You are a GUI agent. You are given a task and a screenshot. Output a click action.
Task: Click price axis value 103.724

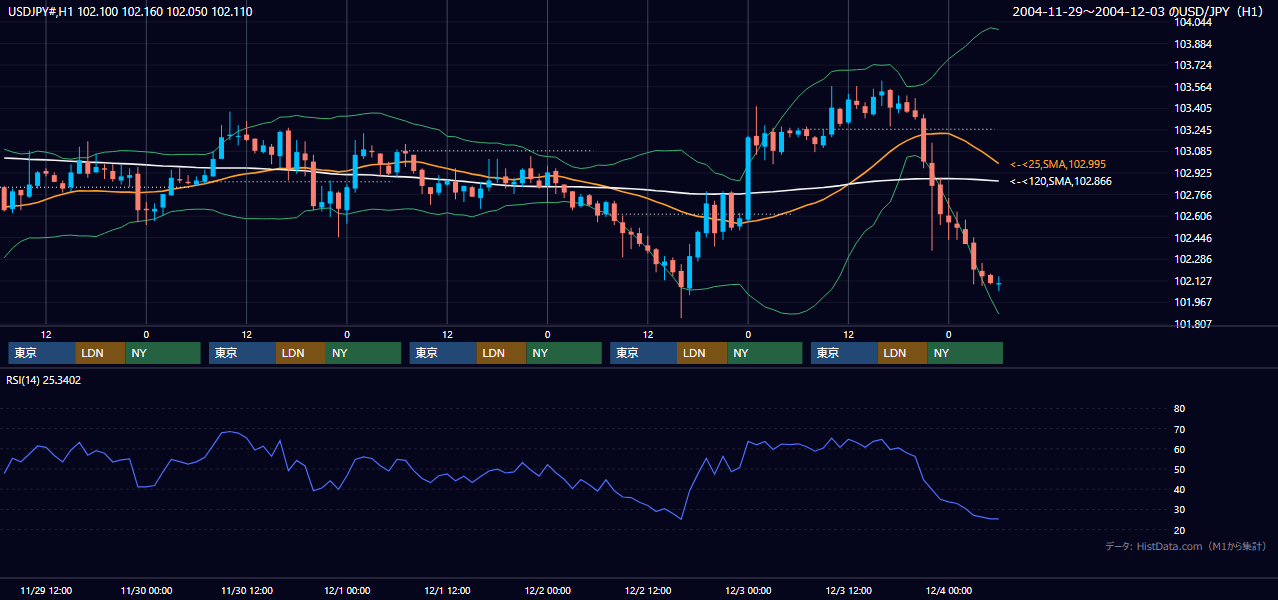[1193, 65]
